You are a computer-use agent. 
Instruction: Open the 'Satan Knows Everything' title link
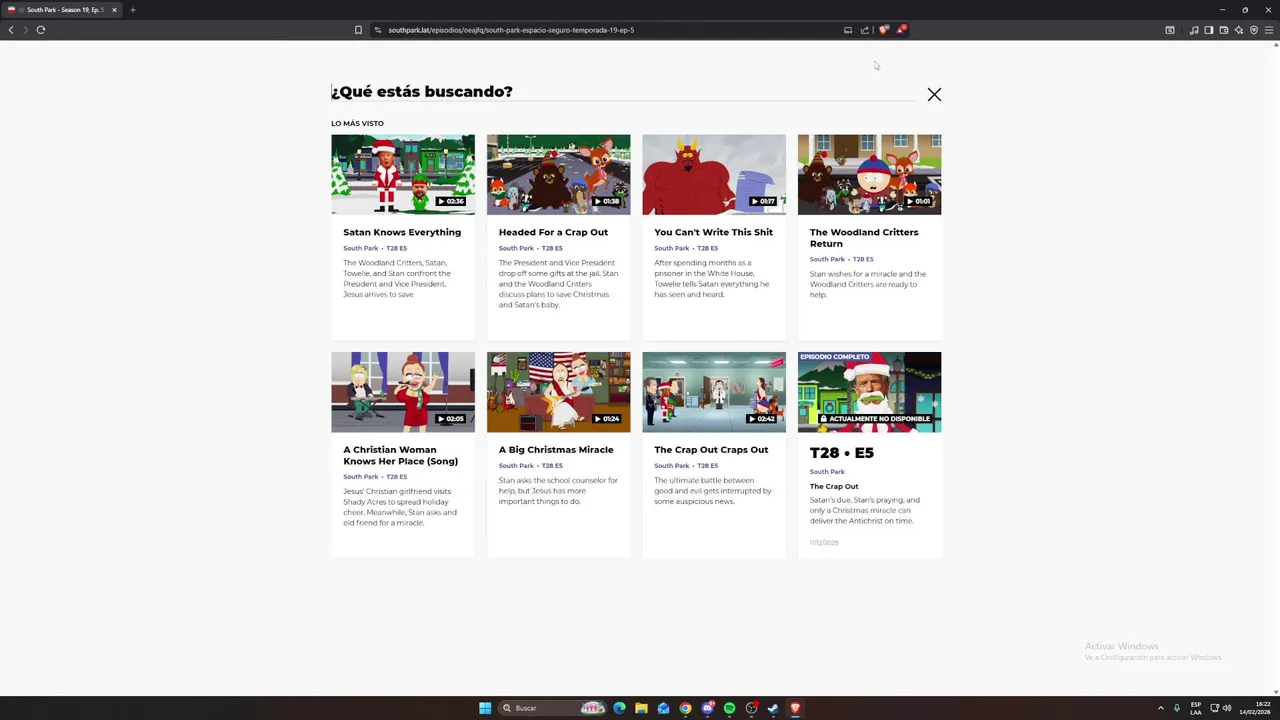click(402, 232)
